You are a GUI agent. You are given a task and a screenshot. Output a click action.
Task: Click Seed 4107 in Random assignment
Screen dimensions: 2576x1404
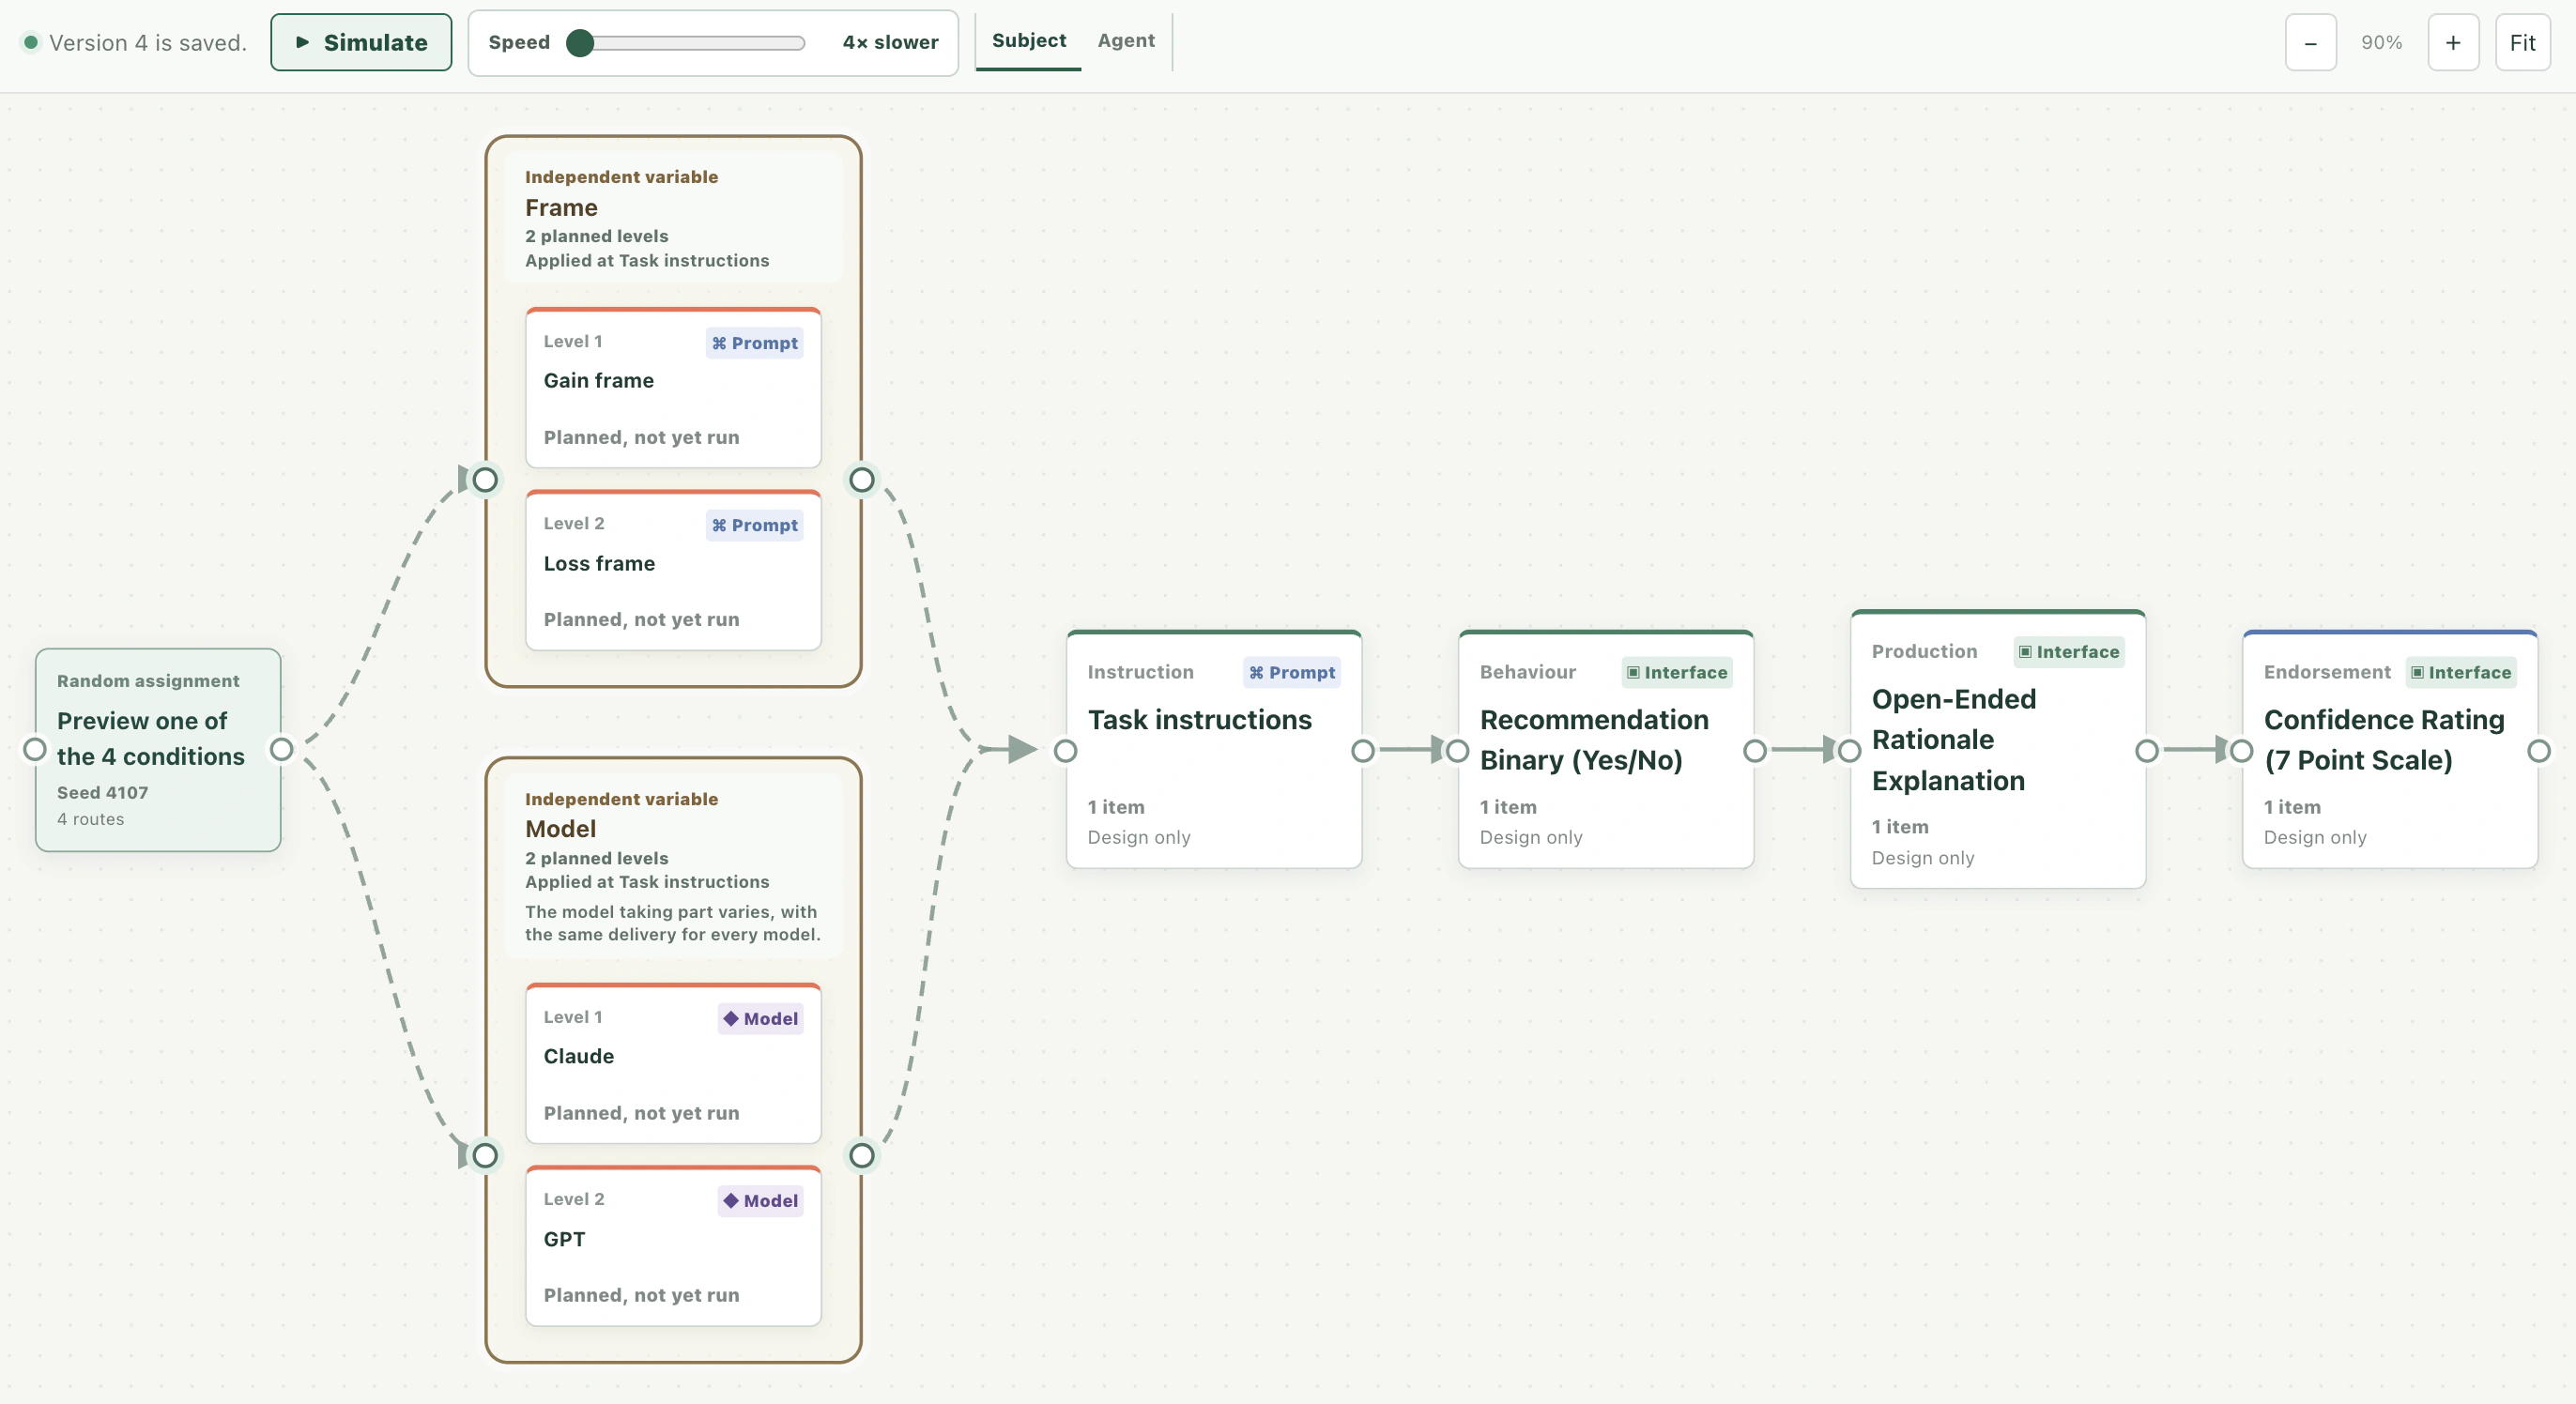point(102,792)
